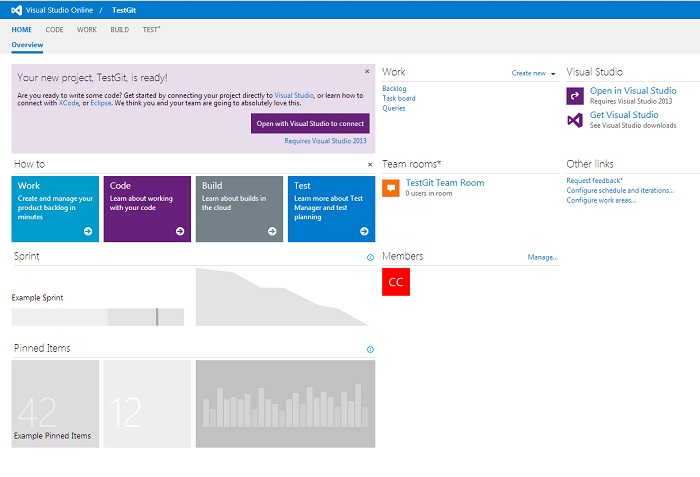
Task: Open the Backlog link
Action: [394, 88]
